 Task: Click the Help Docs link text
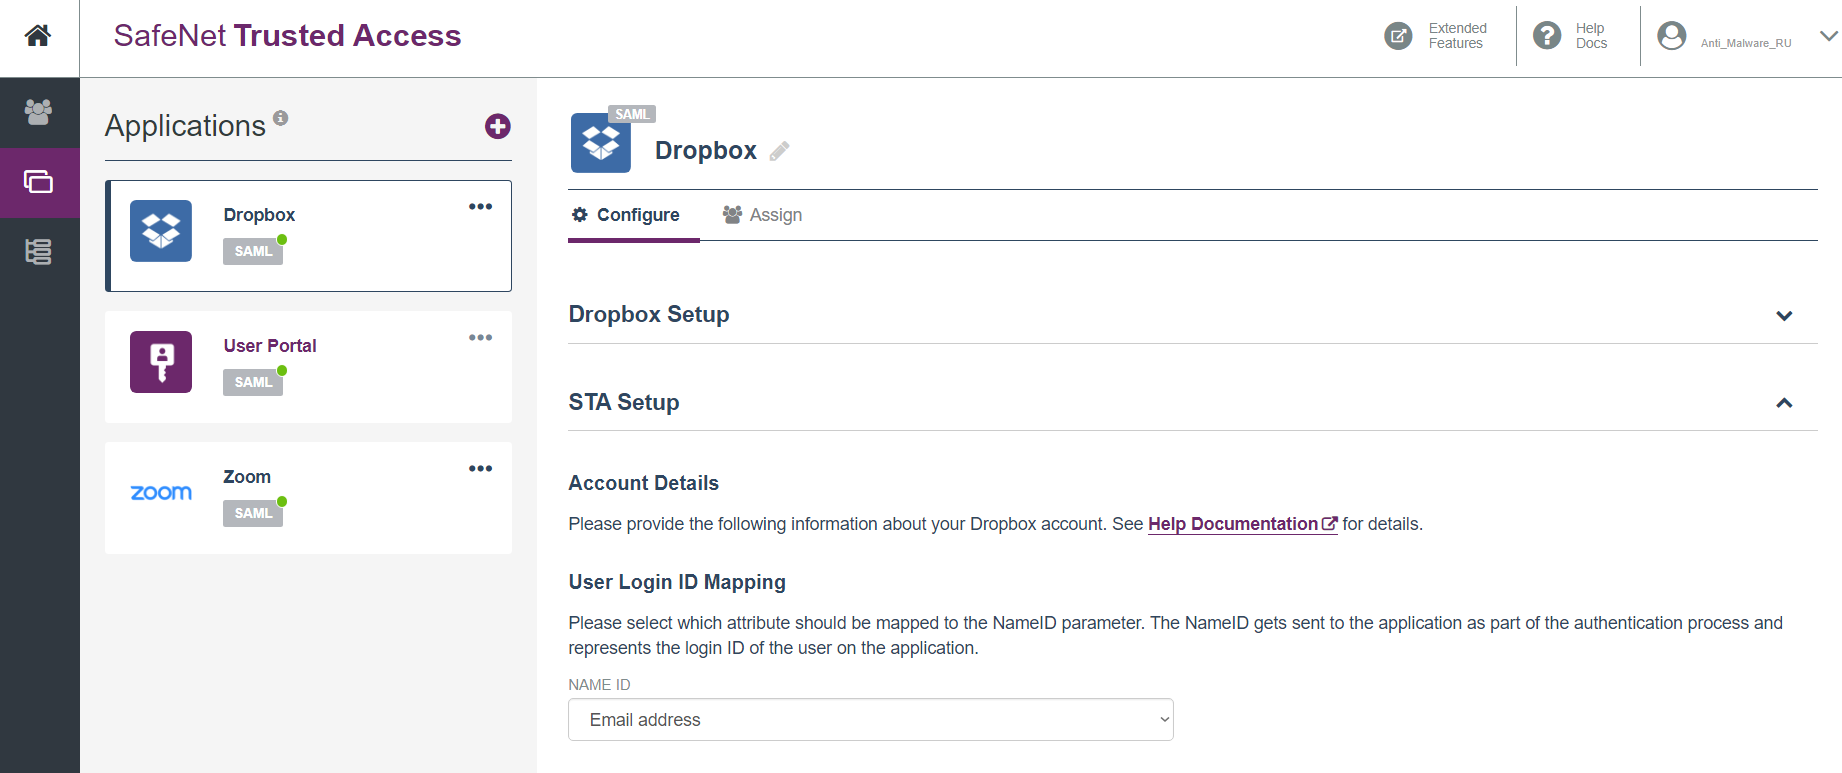click(1591, 36)
